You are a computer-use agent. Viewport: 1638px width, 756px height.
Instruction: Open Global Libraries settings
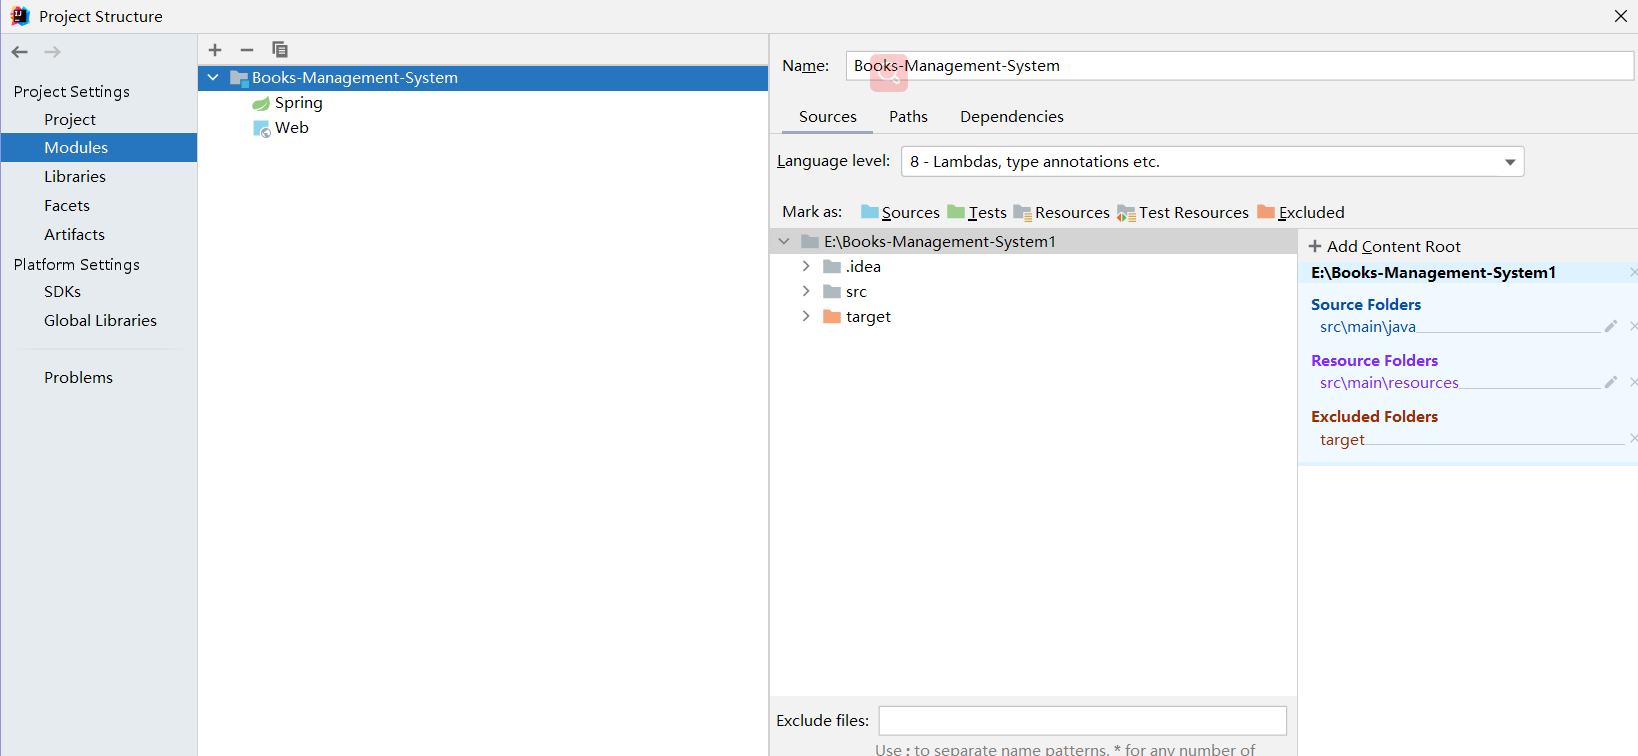pos(100,321)
